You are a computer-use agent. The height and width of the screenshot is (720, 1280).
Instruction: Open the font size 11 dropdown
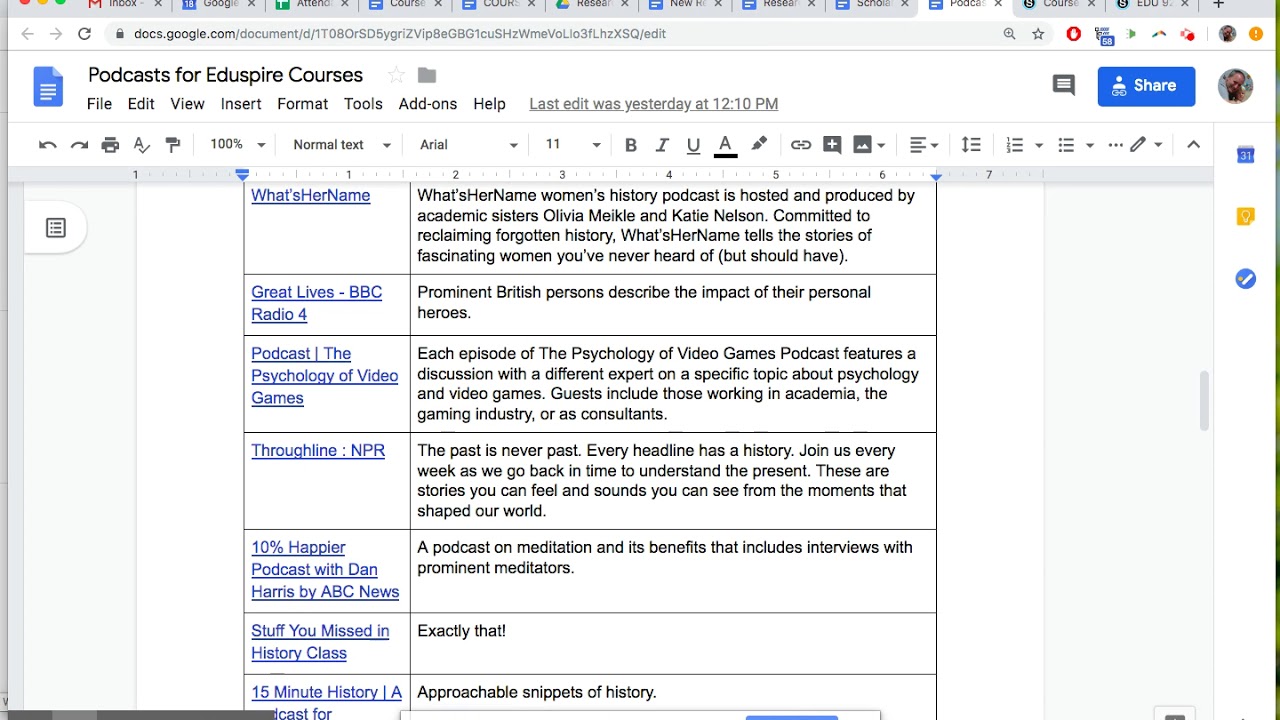pos(572,145)
